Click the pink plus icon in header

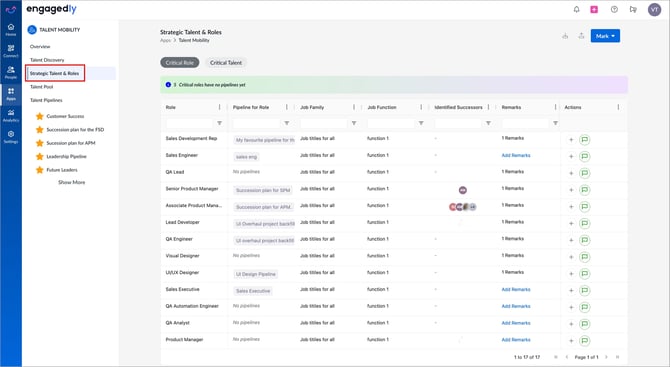coord(594,9)
